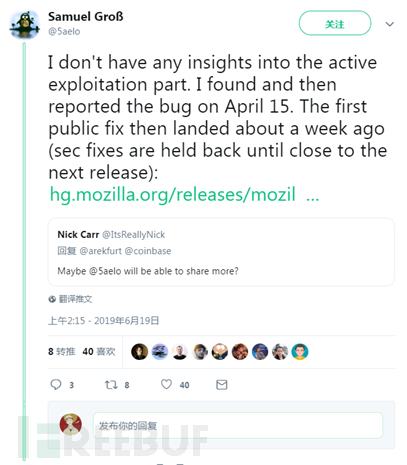Open the last teal avatar in likers row

coord(300,352)
